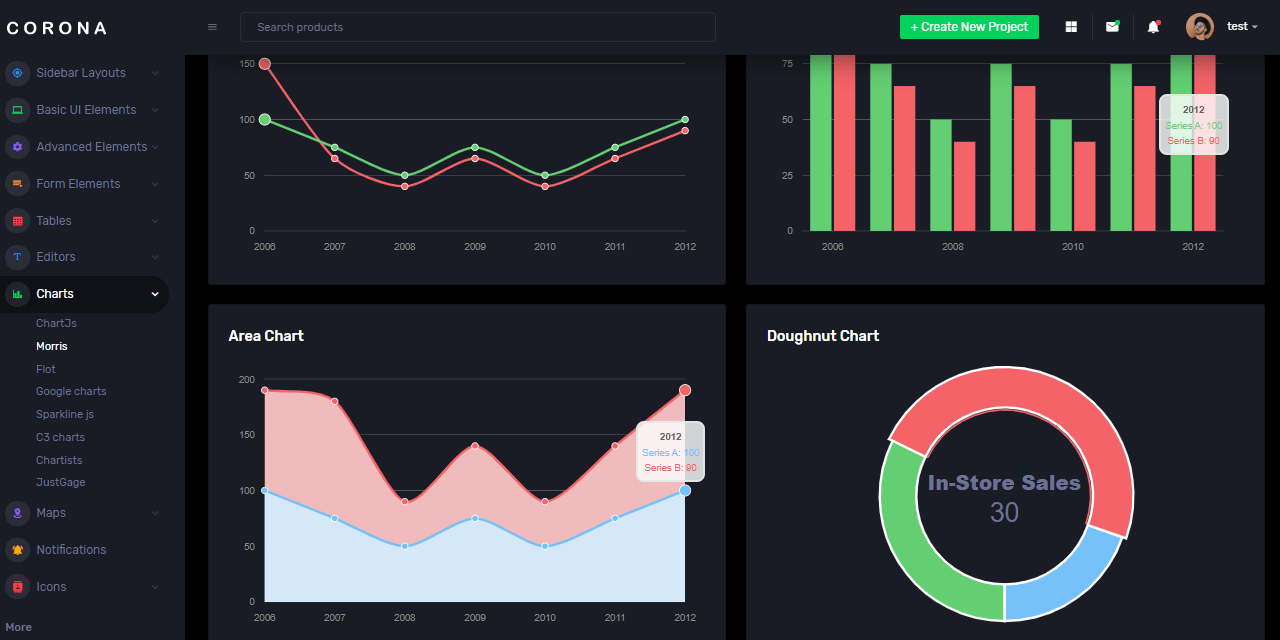Click the Sidebar Layouts icon
The width and height of the screenshot is (1280, 640).
coord(17,73)
